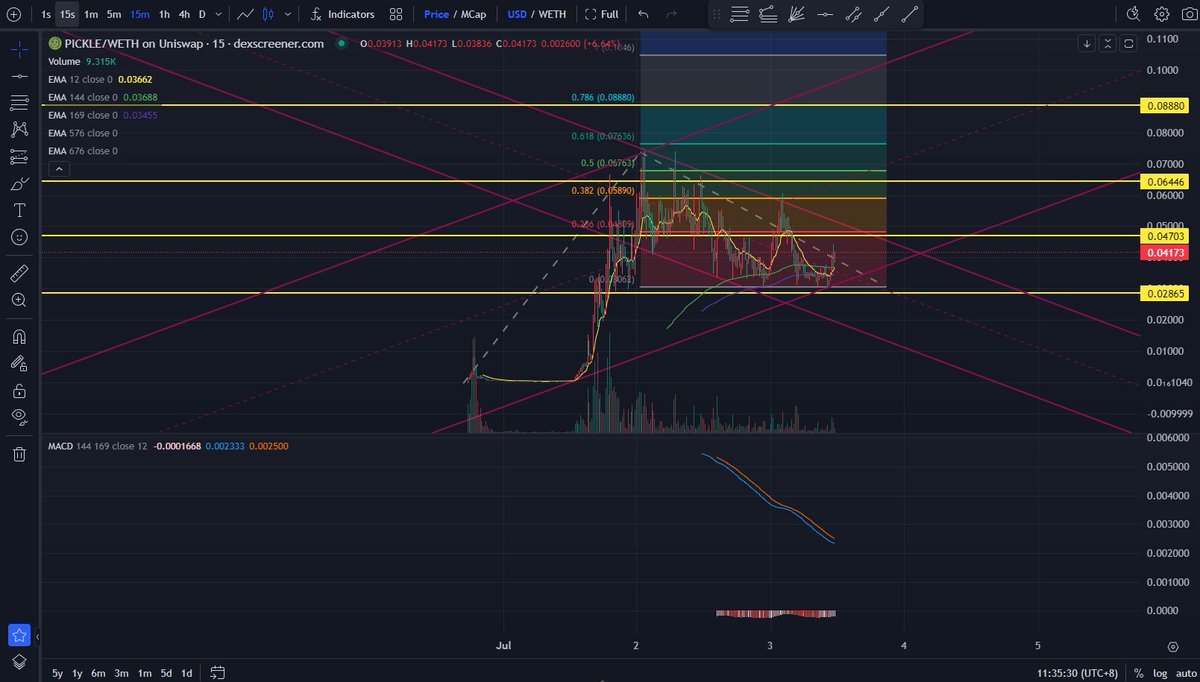Viewport: 1200px width, 682px height.
Task: Open chart time axis settings icon
Action: pos(1173,647)
